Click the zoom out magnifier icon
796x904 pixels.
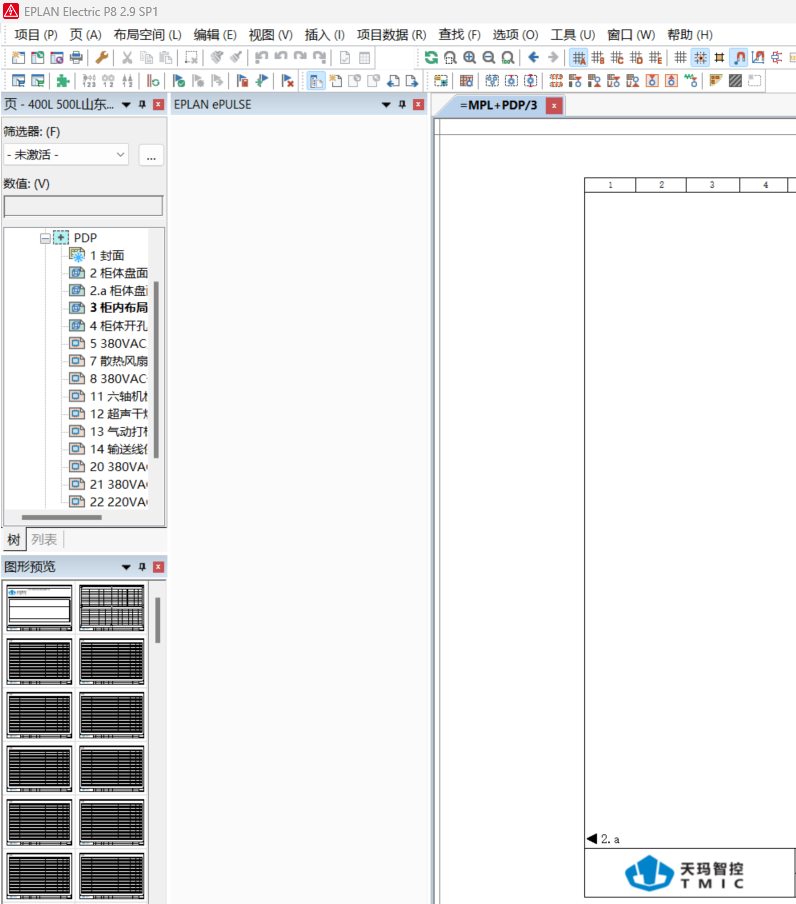click(488, 58)
